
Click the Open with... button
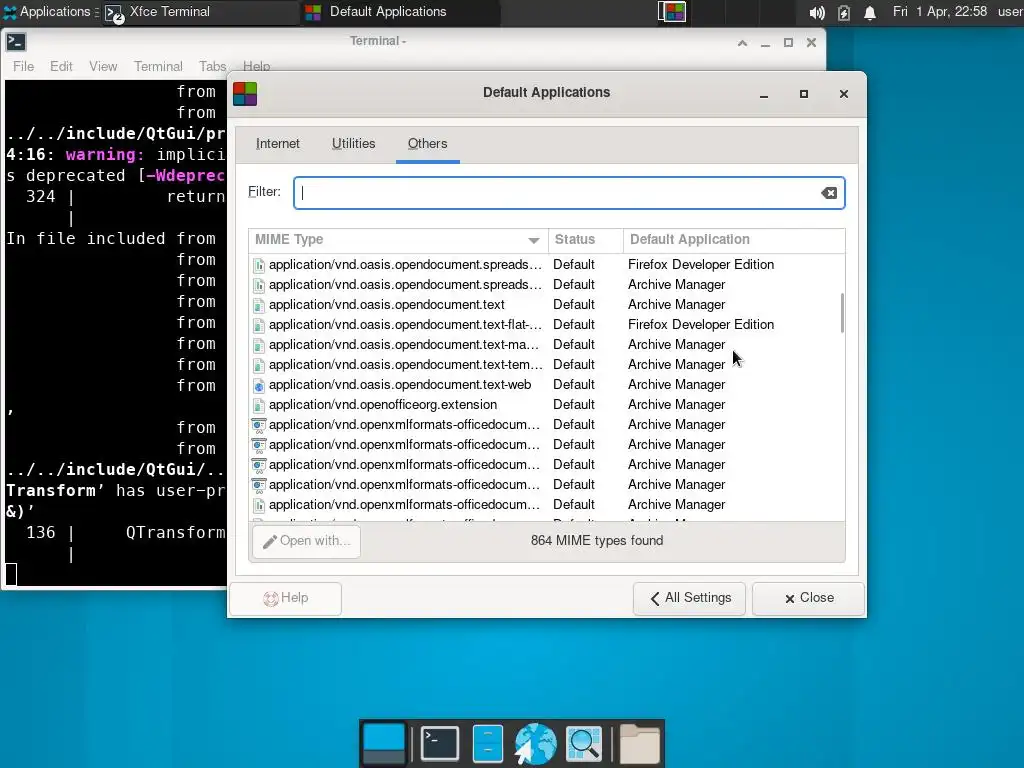[x=306, y=541]
